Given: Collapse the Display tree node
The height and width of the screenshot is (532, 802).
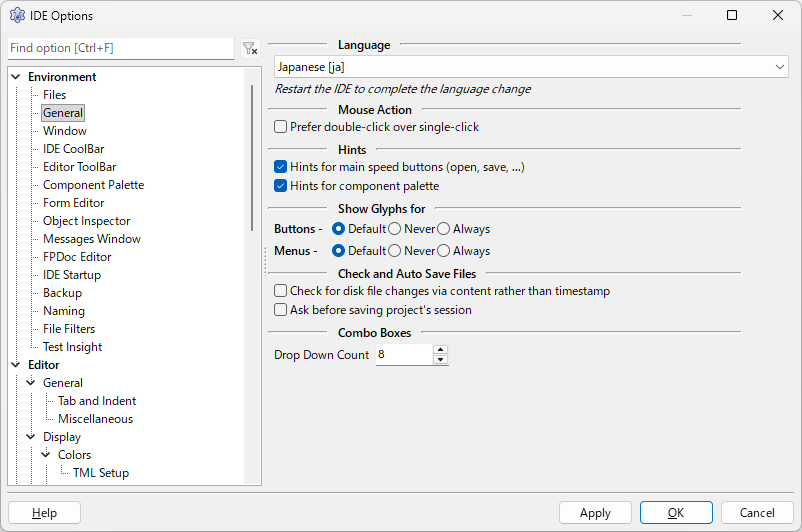Looking at the screenshot, I should [30, 437].
